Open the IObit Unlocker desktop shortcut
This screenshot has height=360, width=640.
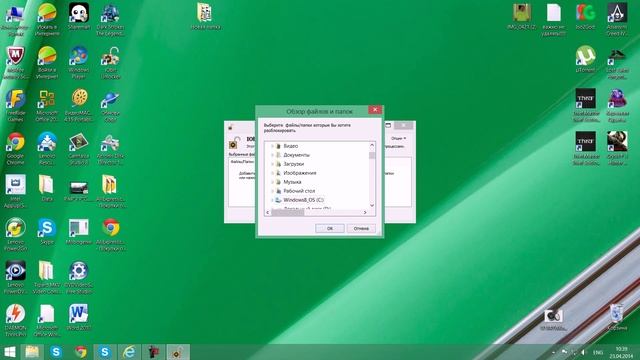pos(110,62)
